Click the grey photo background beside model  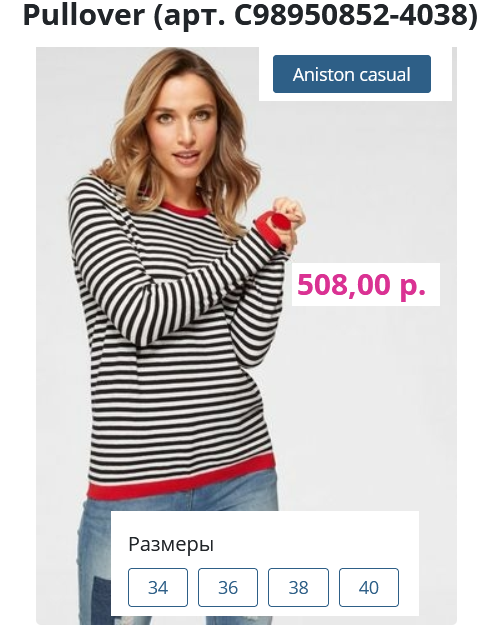pos(365,385)
